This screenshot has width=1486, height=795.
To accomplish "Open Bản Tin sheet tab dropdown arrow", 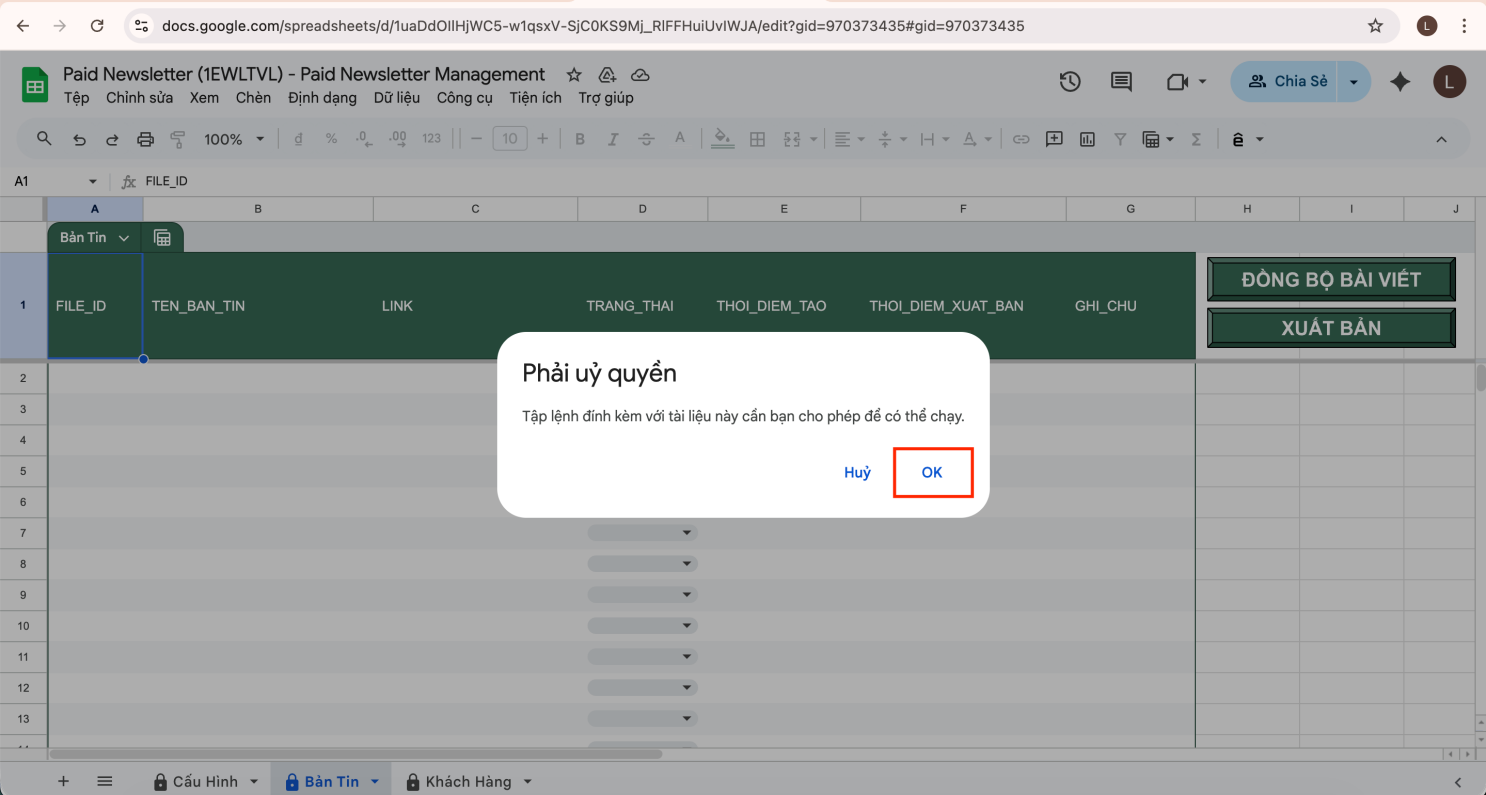I will point(375,781).
